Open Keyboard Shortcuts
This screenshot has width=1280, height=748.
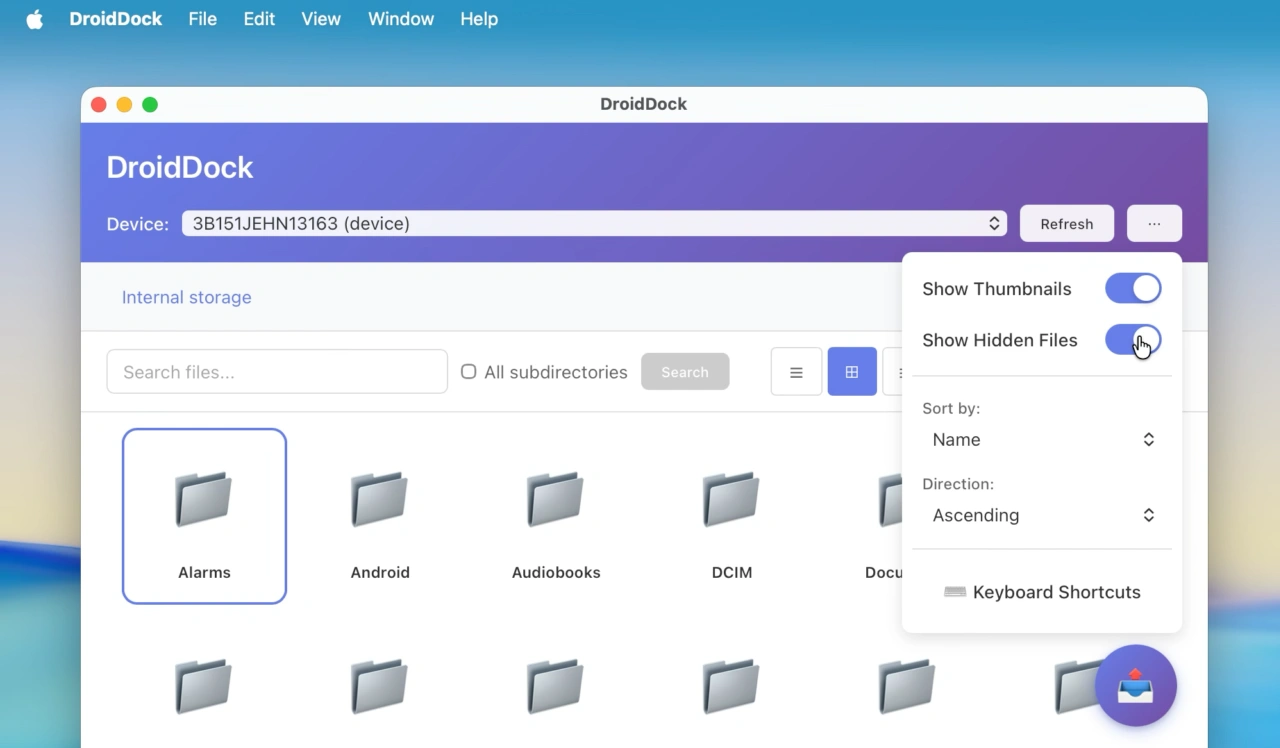tap(1042, 592)
